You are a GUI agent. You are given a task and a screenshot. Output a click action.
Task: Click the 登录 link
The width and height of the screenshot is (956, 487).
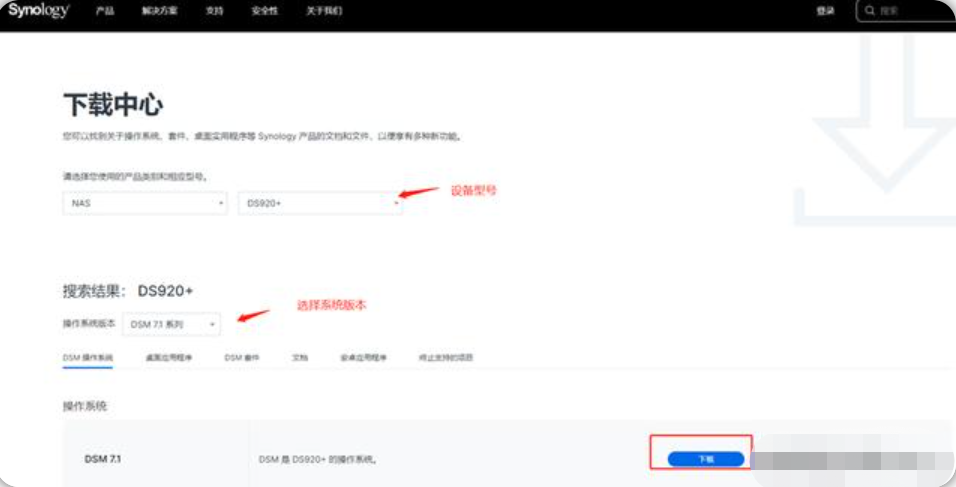826,11
